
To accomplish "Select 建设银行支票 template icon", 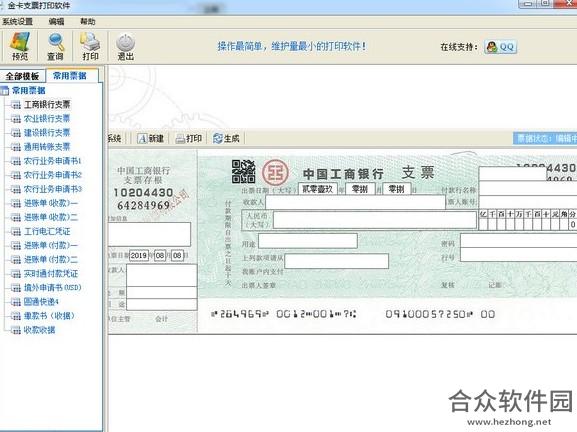I will (16, 133).
